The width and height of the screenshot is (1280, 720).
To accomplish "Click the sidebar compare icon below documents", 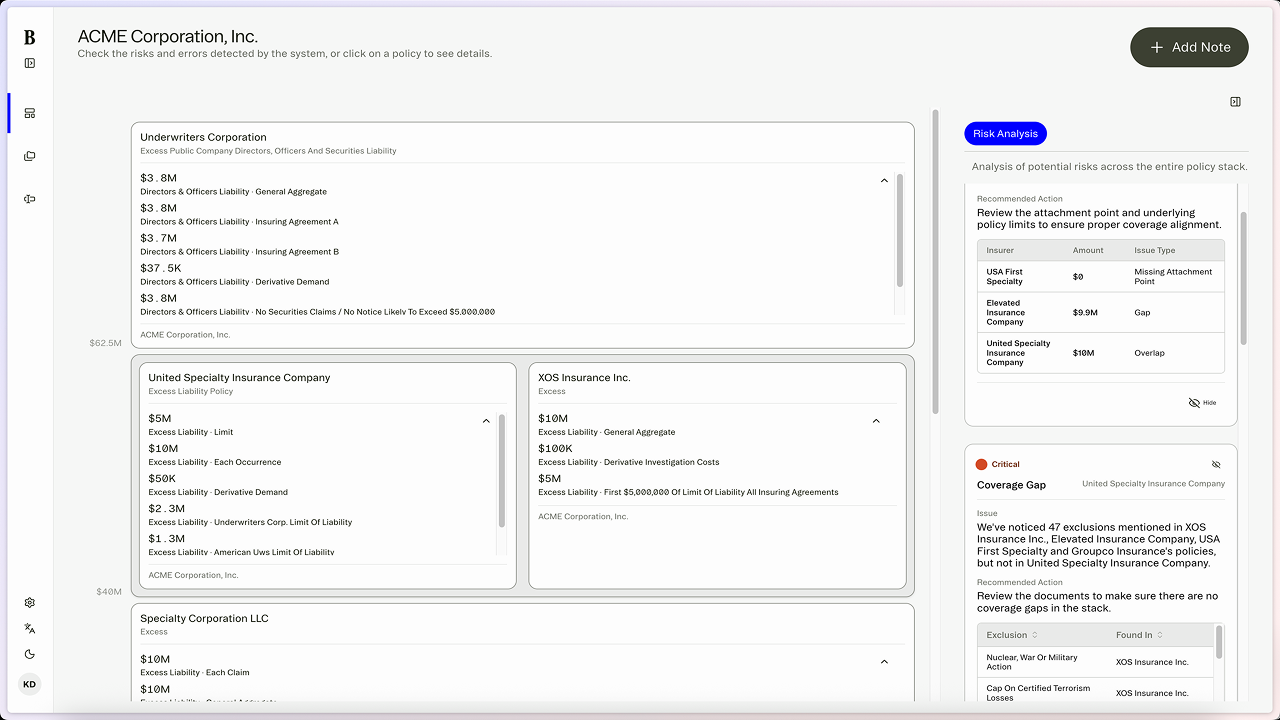I will (x=30, y=199).
